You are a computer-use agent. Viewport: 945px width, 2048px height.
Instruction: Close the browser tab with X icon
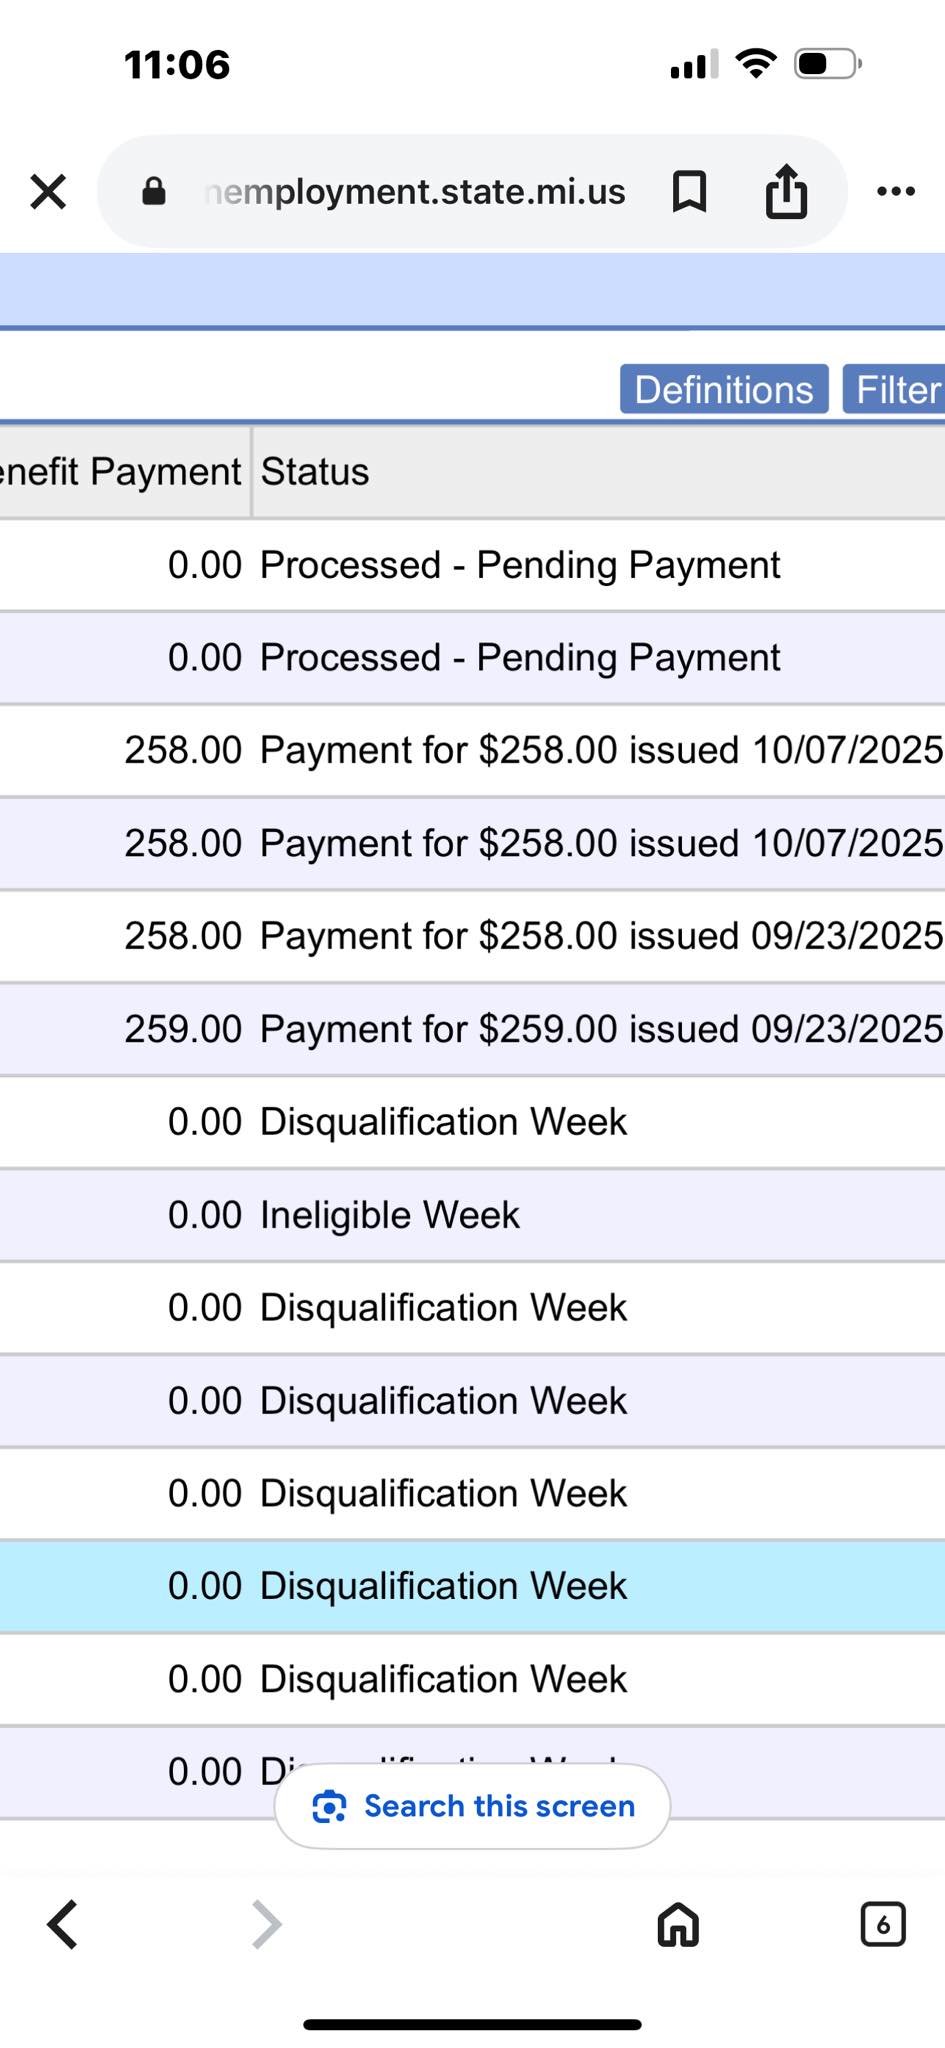pyautogui.click(x=48, y=191)
